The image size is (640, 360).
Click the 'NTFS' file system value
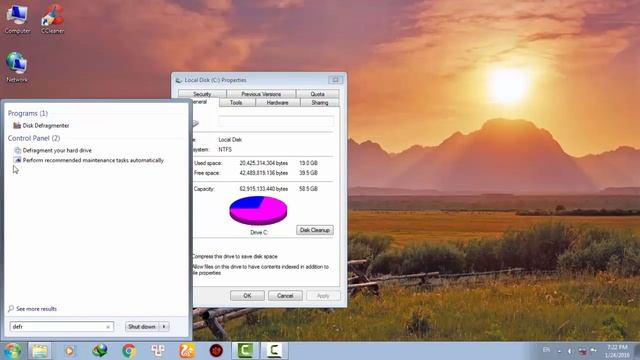(225, 150)
